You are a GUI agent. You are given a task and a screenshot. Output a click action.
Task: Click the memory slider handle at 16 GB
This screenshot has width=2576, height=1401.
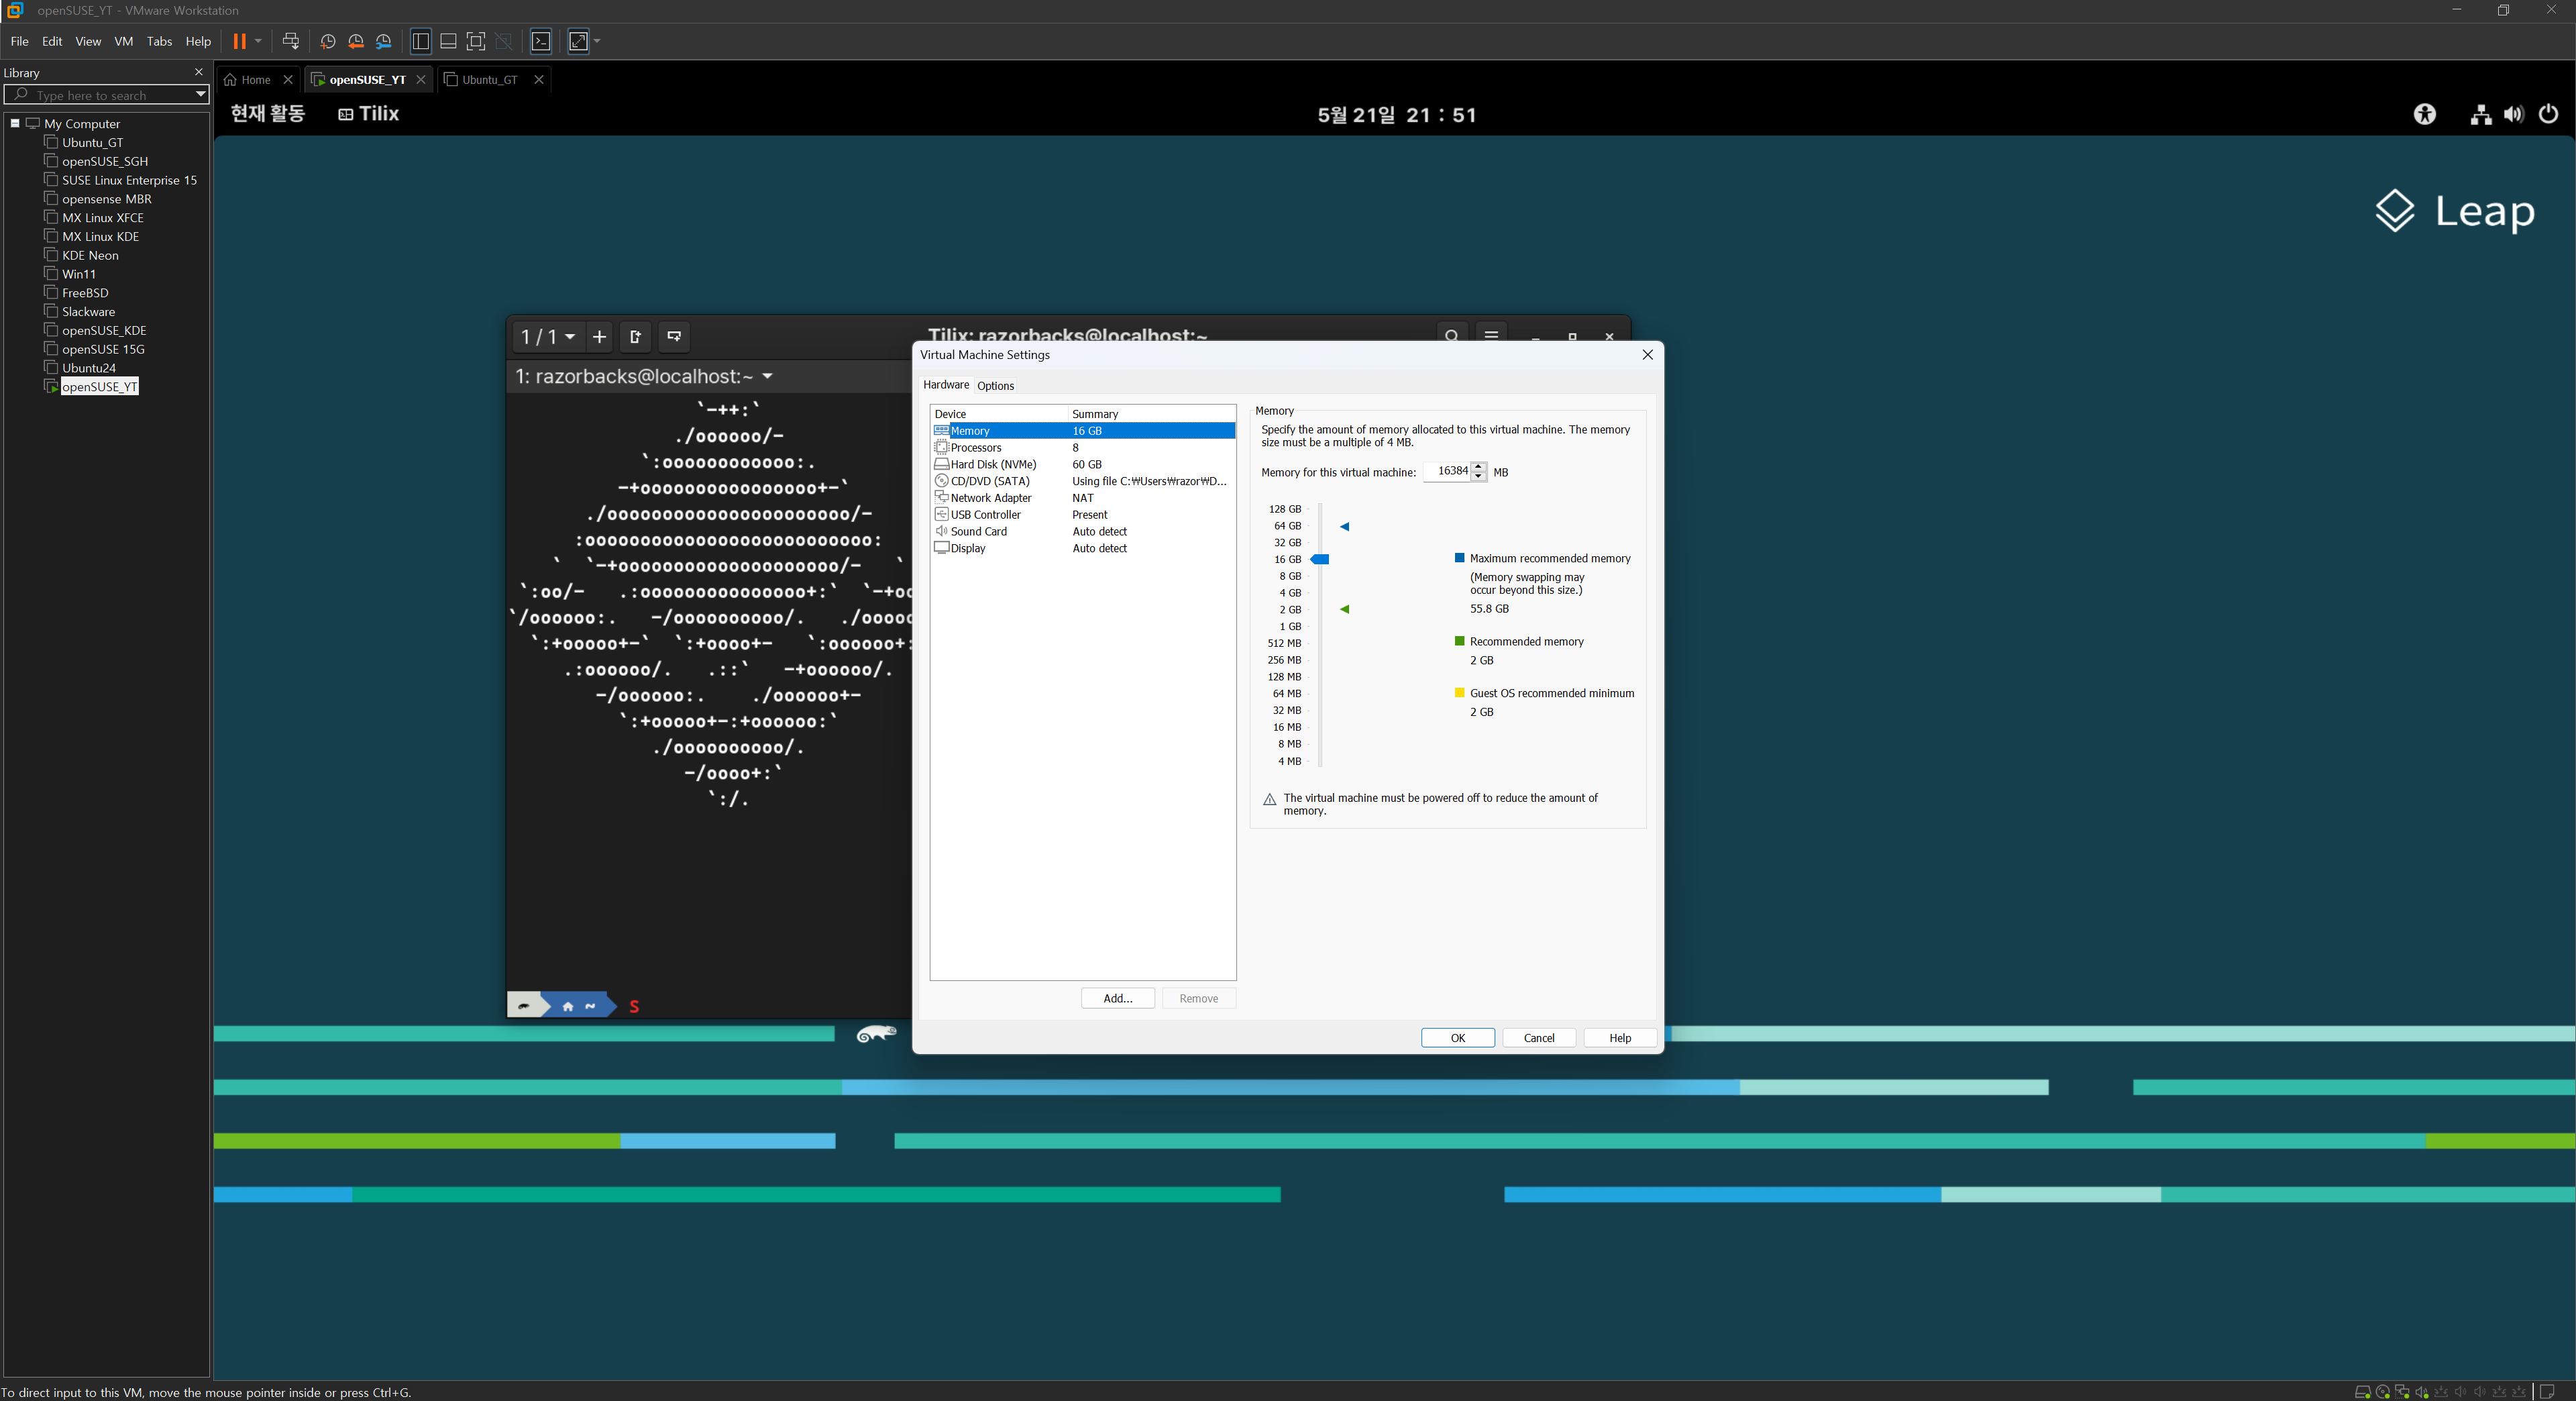point(1320,559)
